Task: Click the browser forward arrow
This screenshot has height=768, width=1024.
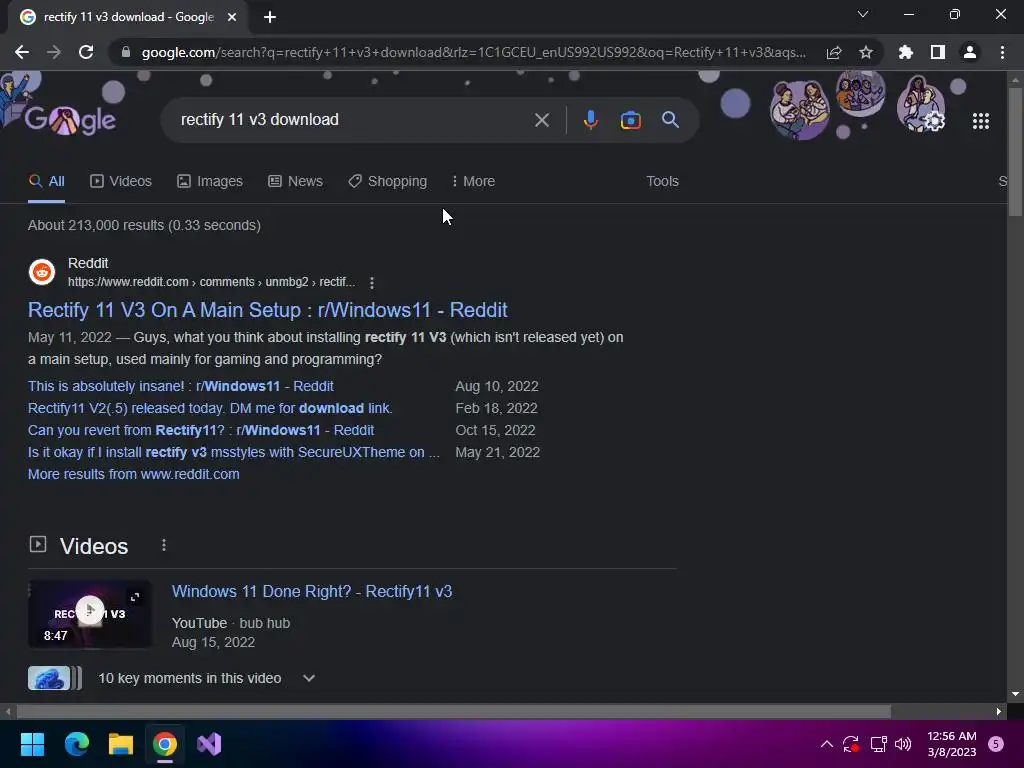Action: tap(54, 52)
